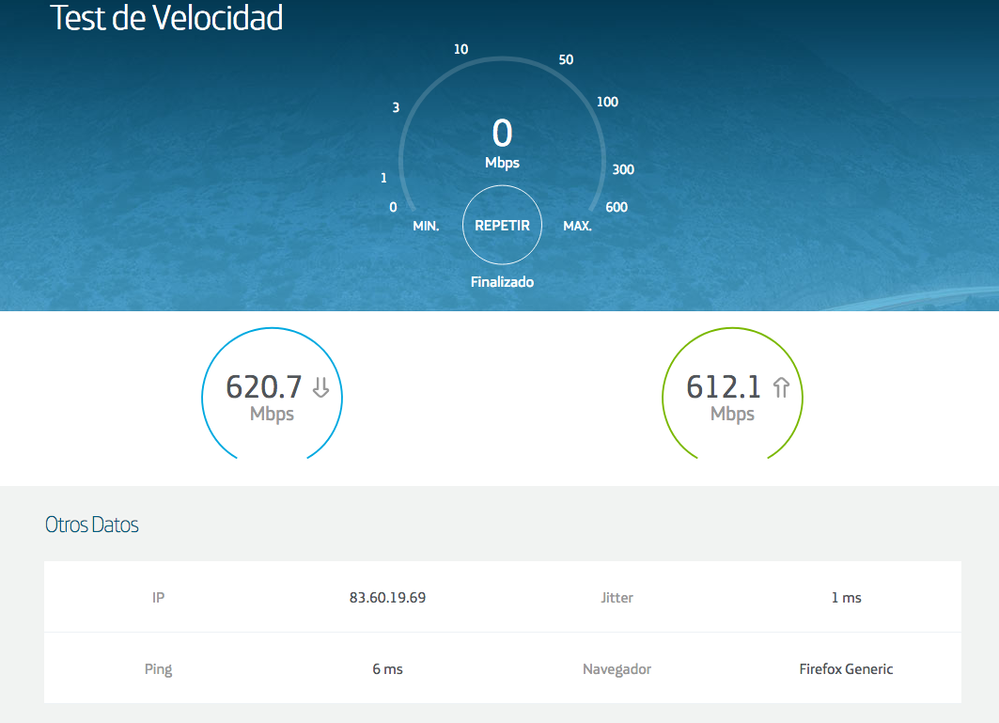999x723 pixels.
Task: Select the Otros Datos section header
Action: point(91,524)
